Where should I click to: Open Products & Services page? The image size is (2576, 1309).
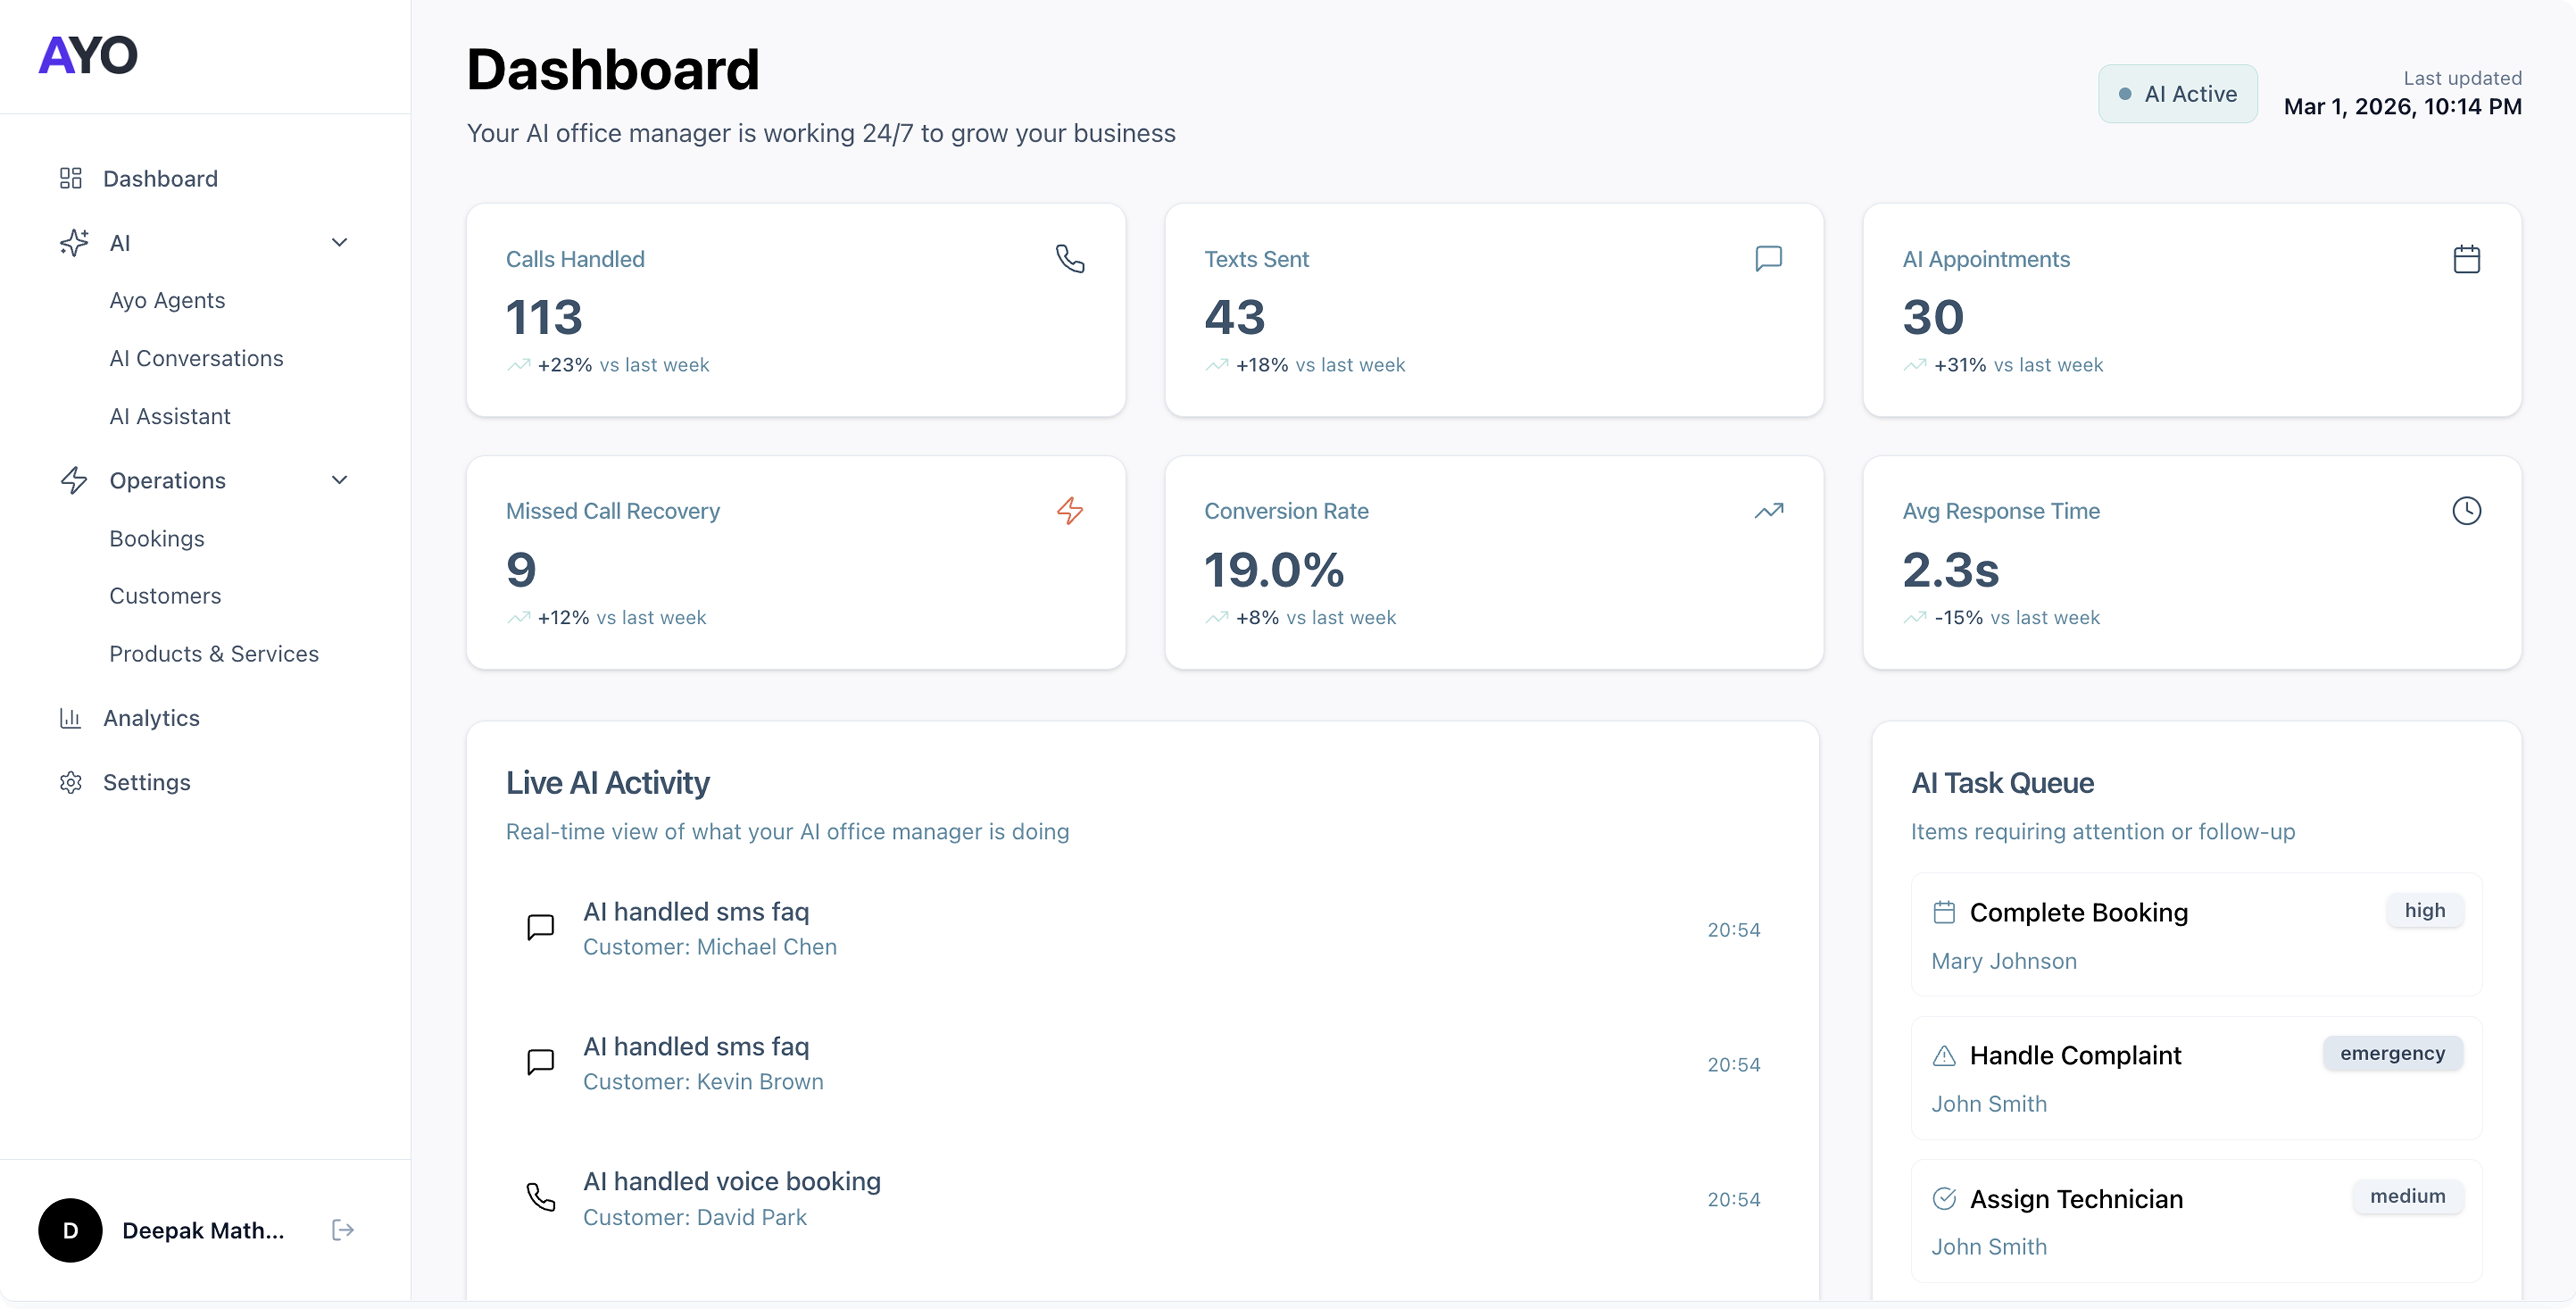(x=214, y=654)
